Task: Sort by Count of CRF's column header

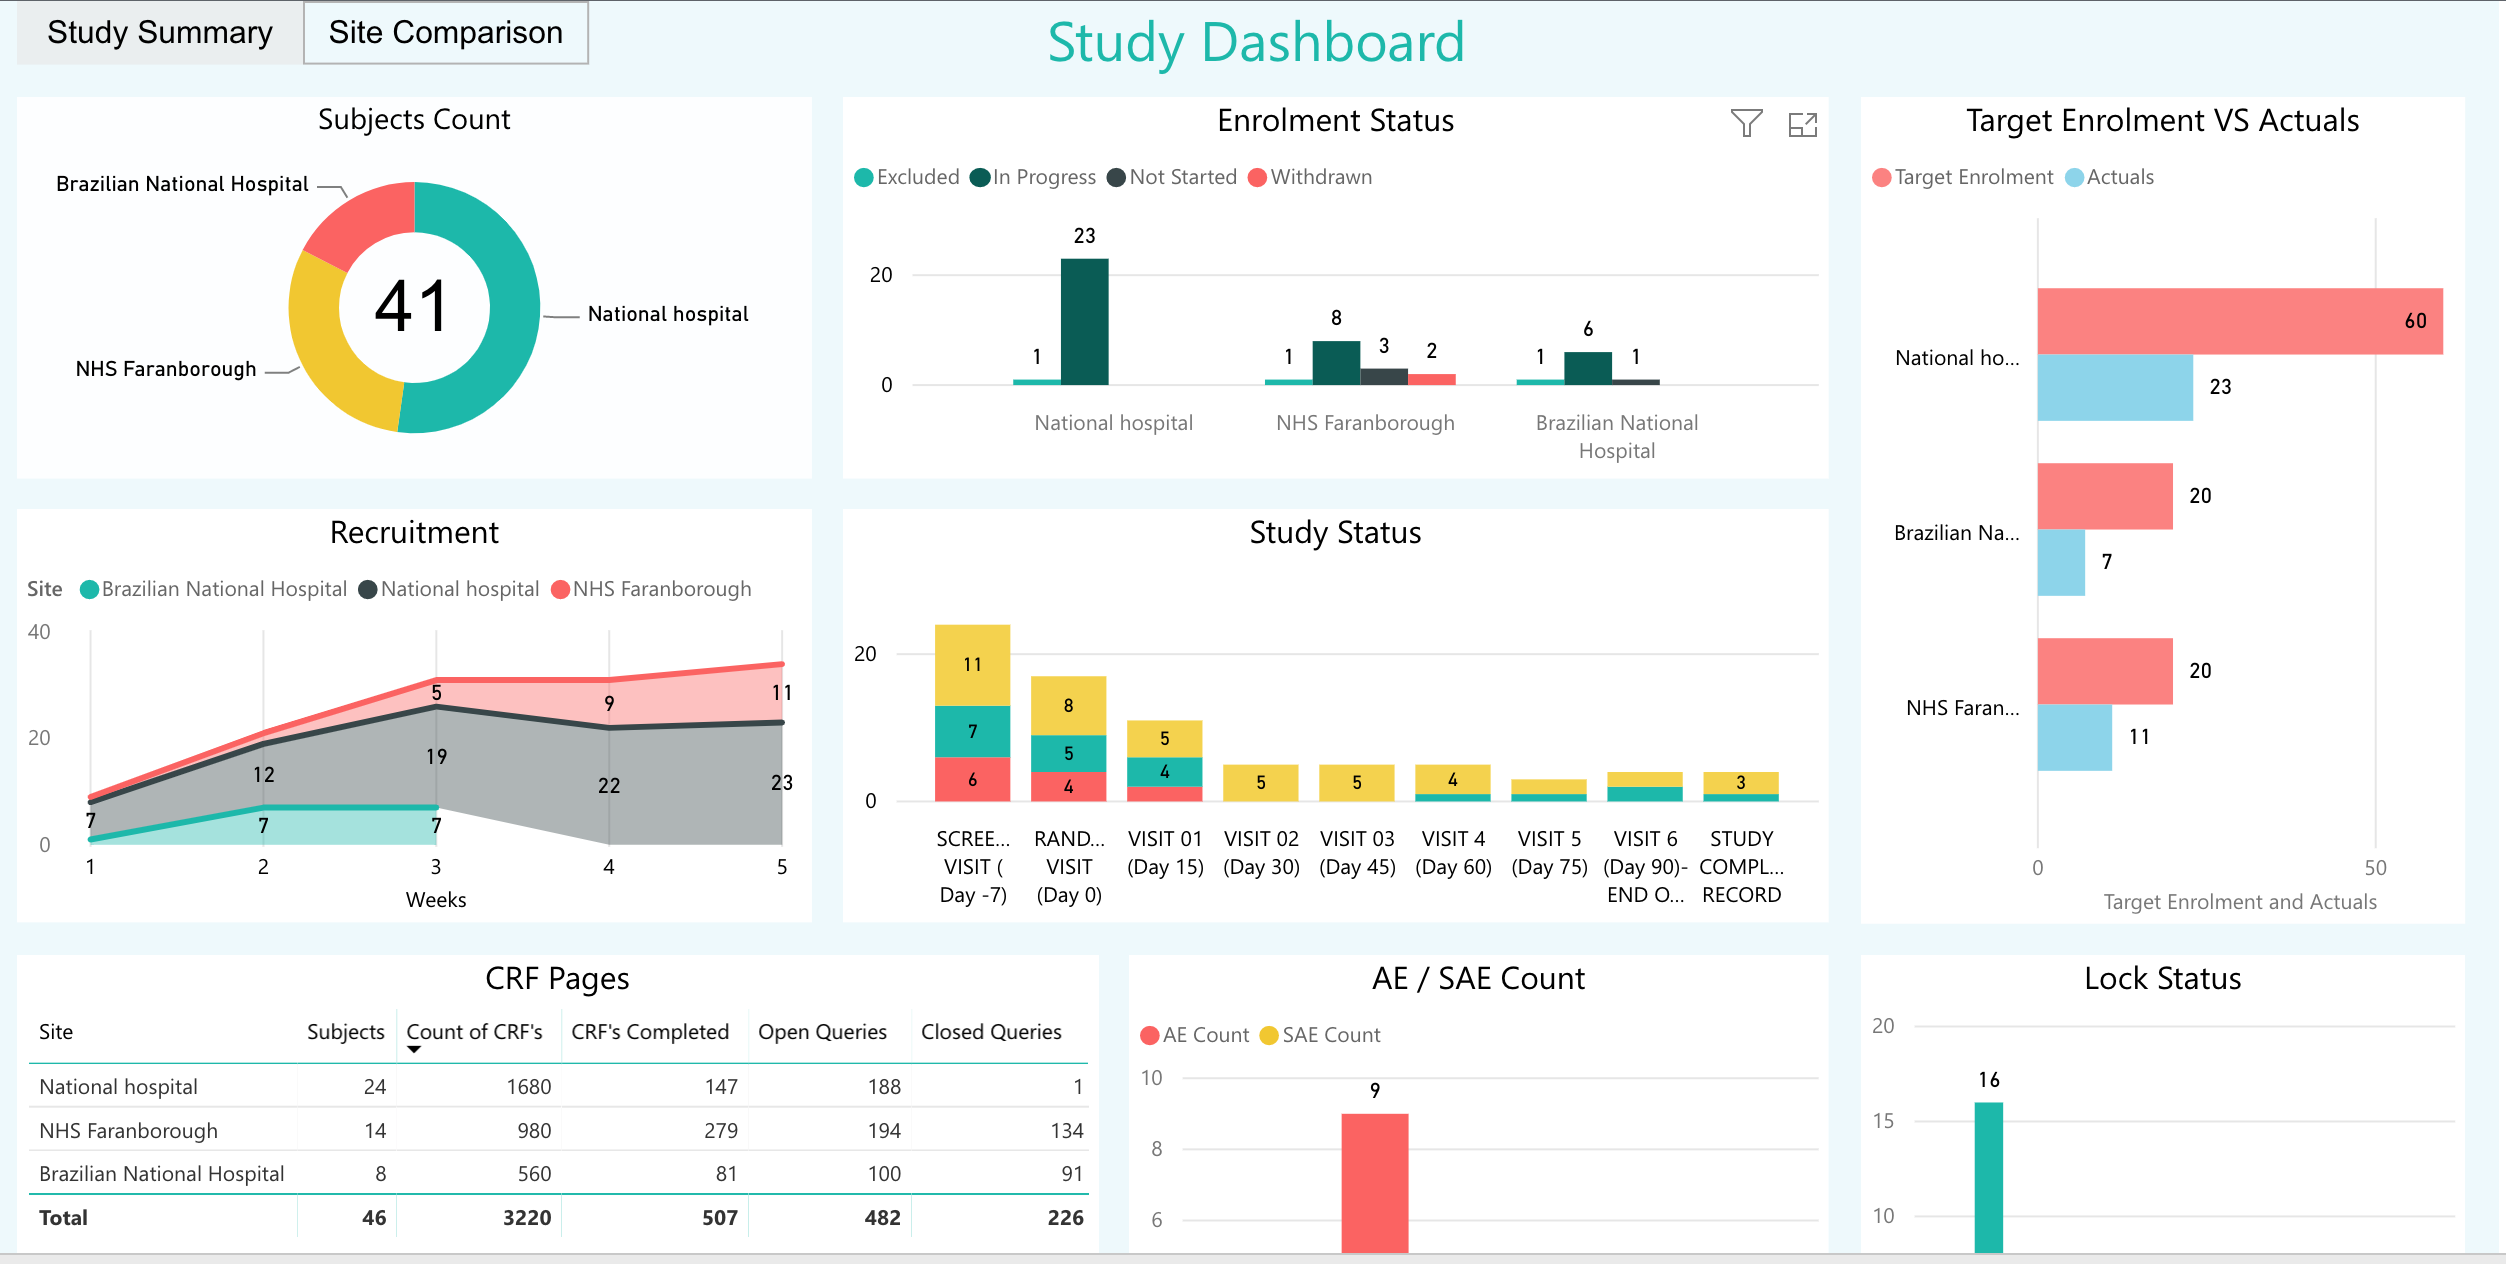Action: pos(474,1032)
